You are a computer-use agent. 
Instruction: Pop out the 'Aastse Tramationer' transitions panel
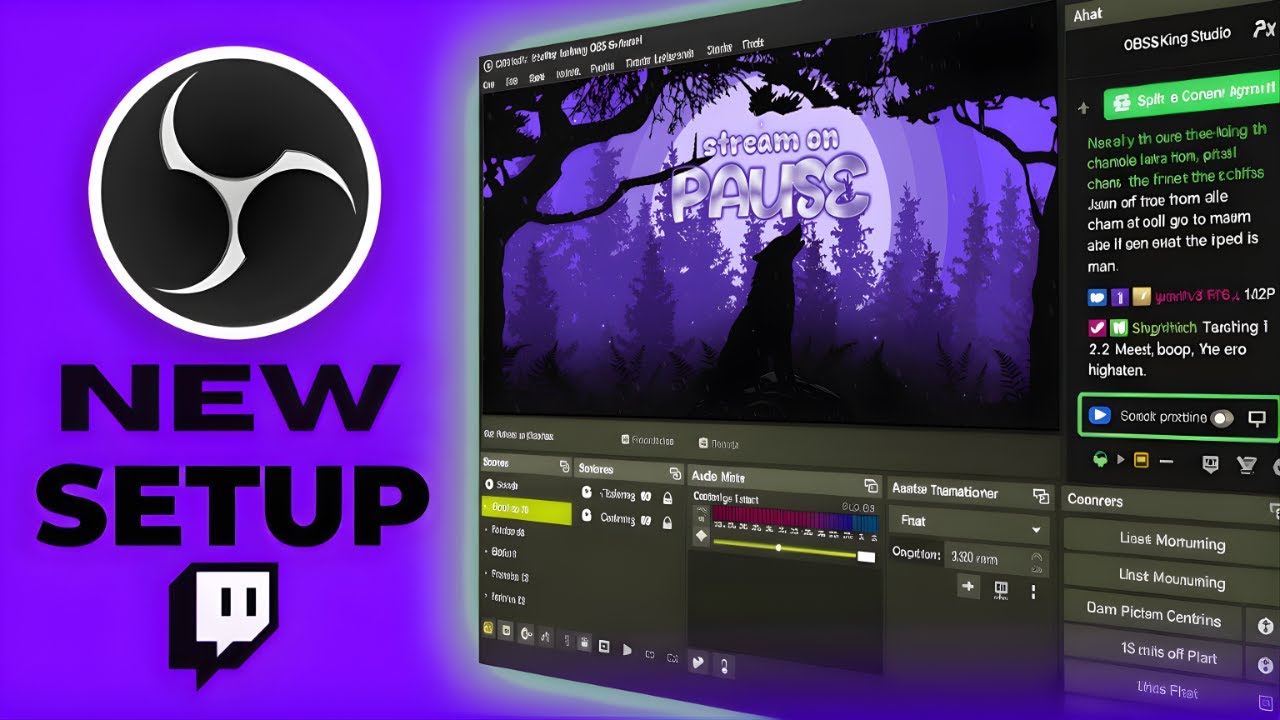1041,496
